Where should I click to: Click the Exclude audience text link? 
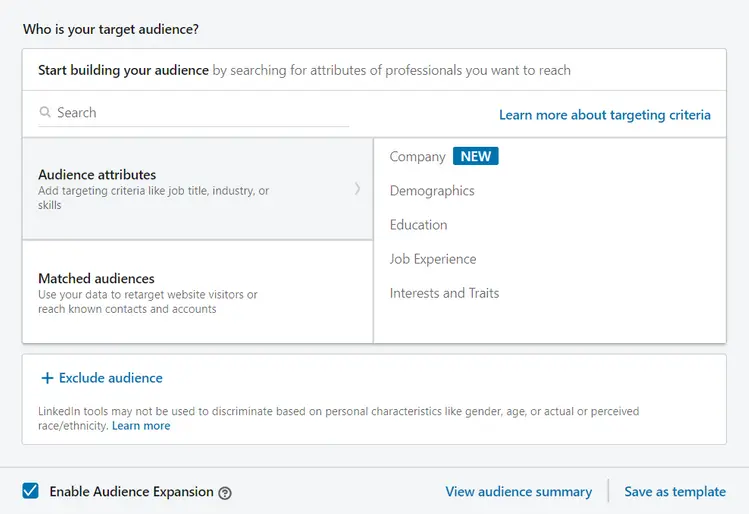tap(110, 378)
